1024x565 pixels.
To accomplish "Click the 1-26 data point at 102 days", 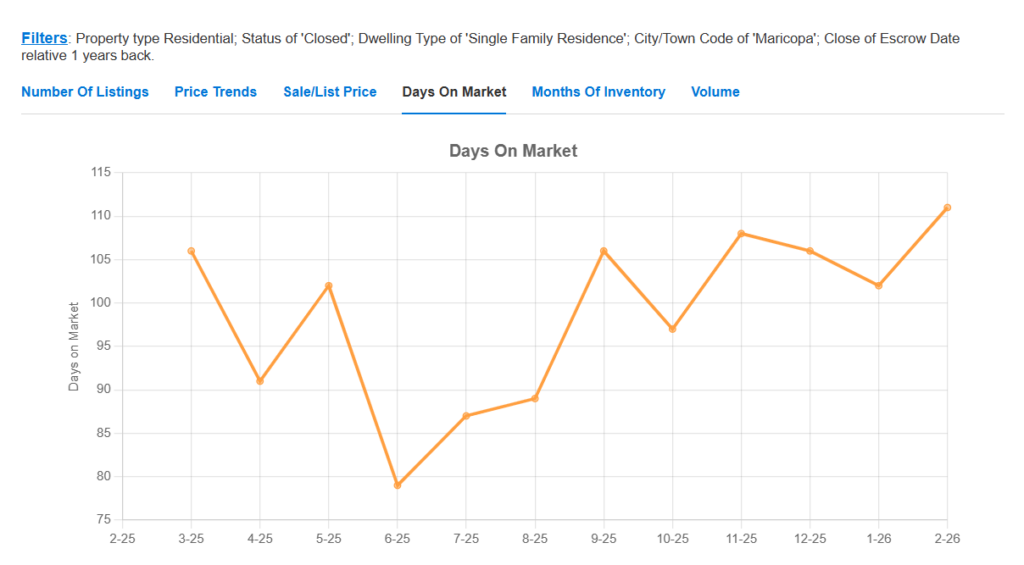I will (x=878, y=286).
